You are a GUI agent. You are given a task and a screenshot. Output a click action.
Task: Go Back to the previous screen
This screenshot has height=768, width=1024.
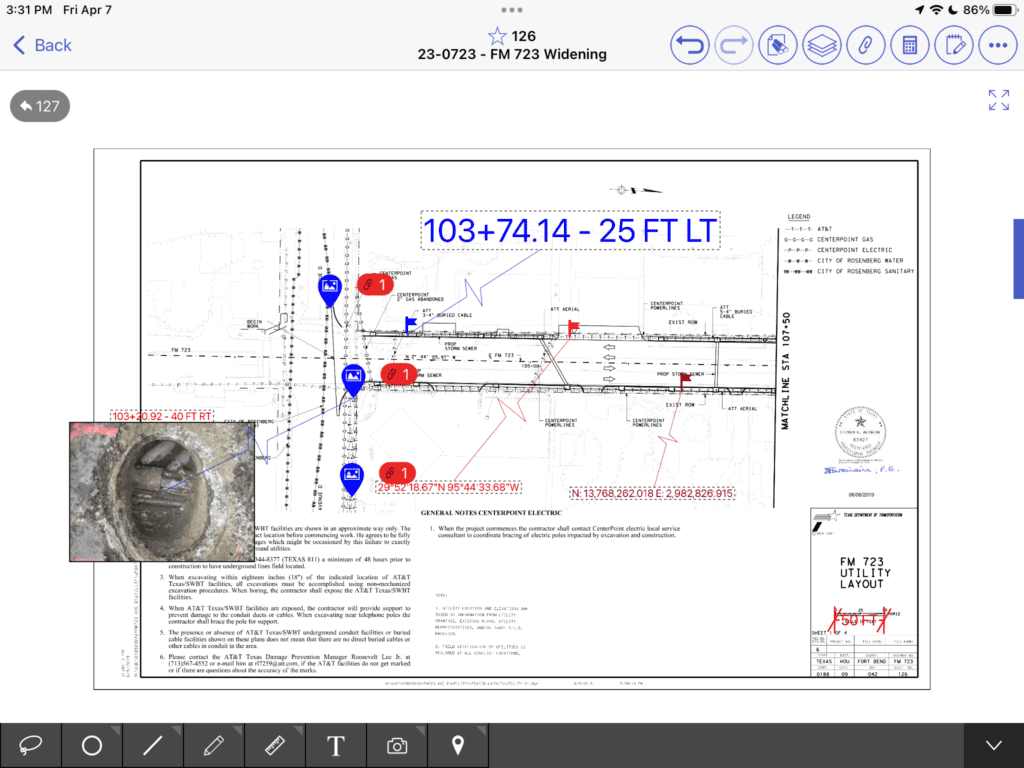[x=40, y=45]
